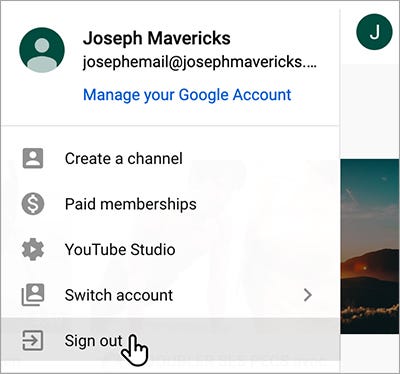Click the Joseph Mavericks name text

[x=157, y=38]
